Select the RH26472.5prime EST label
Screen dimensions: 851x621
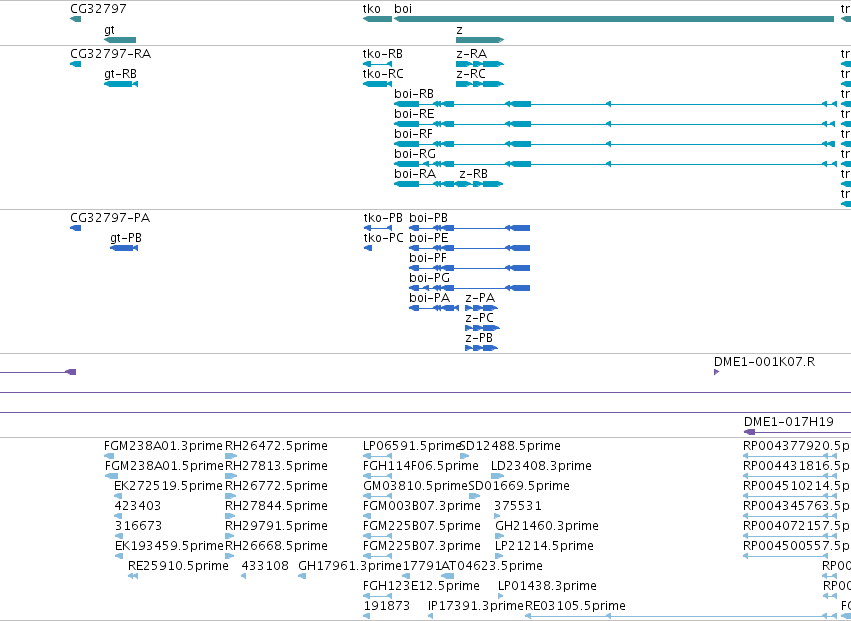coord(276,446)
